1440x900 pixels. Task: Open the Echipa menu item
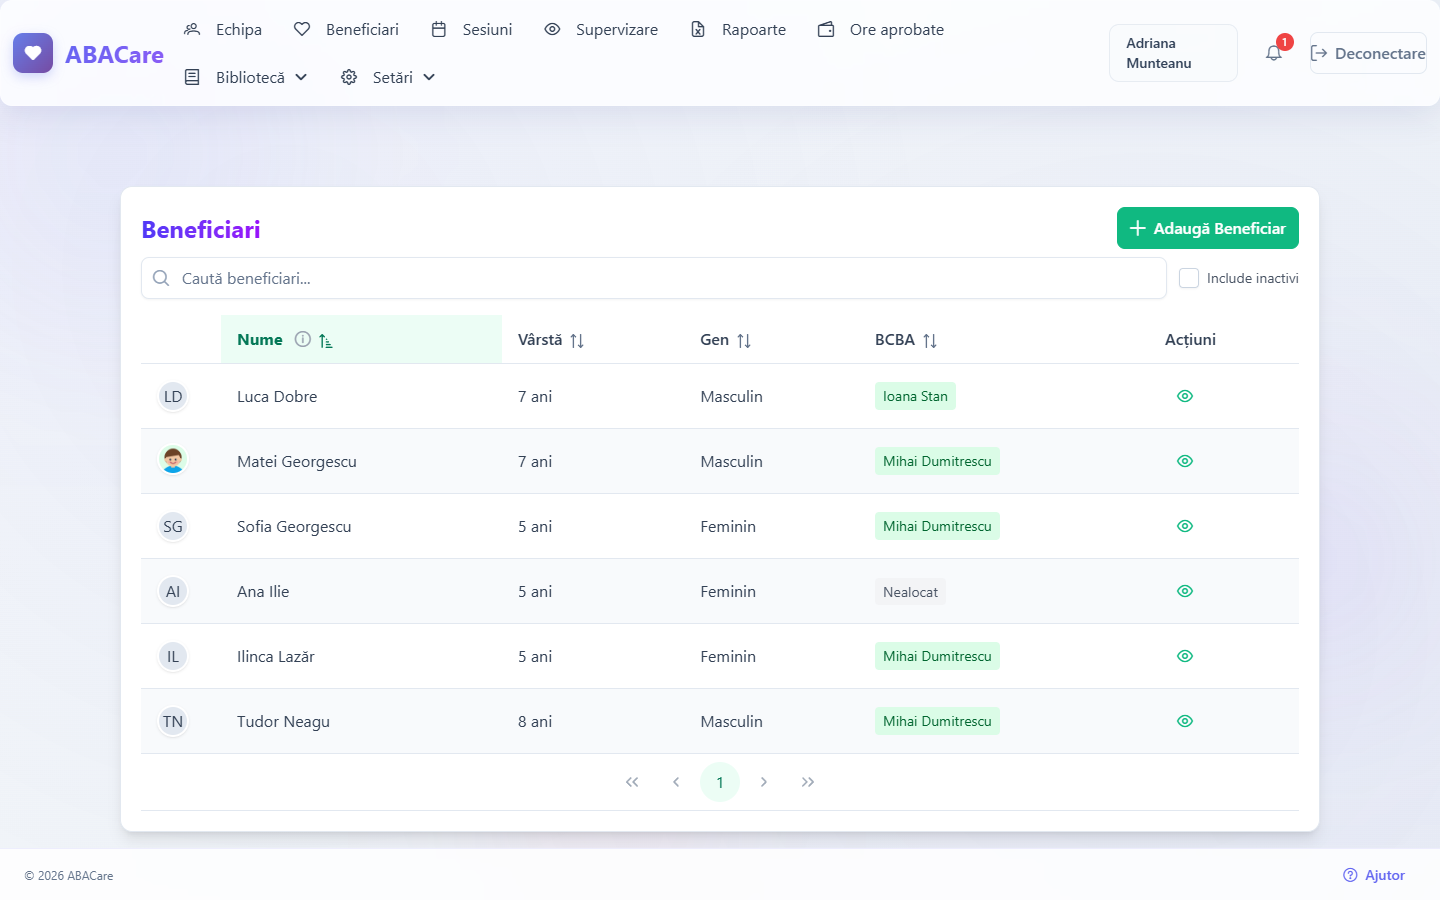(x=223, y=29)
